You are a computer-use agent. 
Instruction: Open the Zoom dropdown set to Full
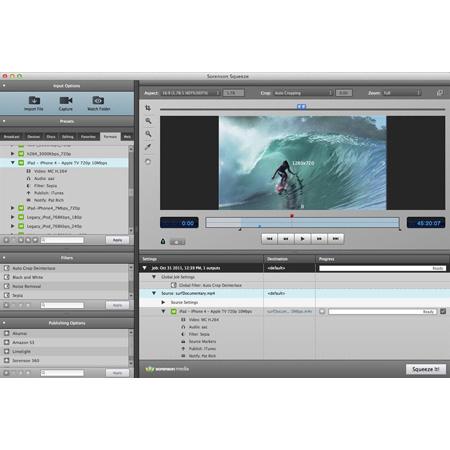[401, 93]
